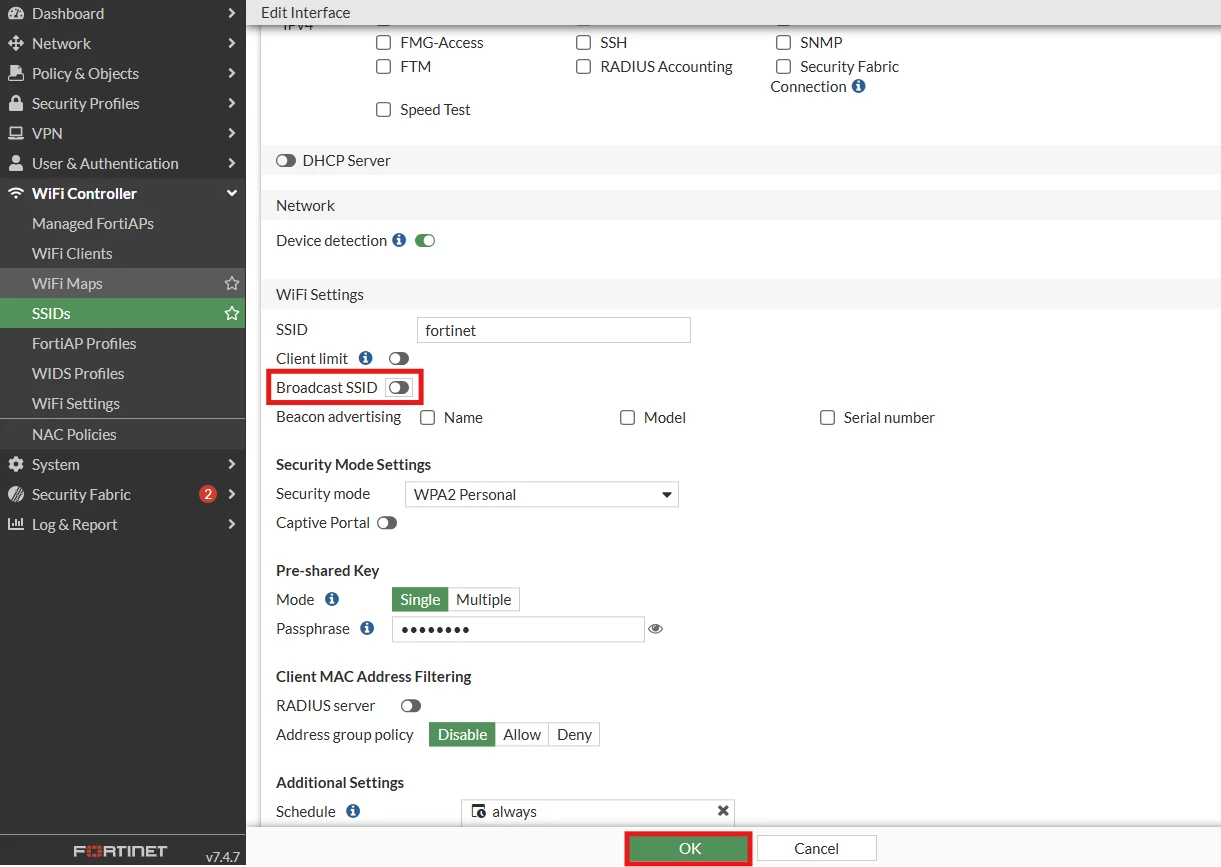1221x867 pixels.
Task: Click info icon next to Schedule
Action: 353,811
